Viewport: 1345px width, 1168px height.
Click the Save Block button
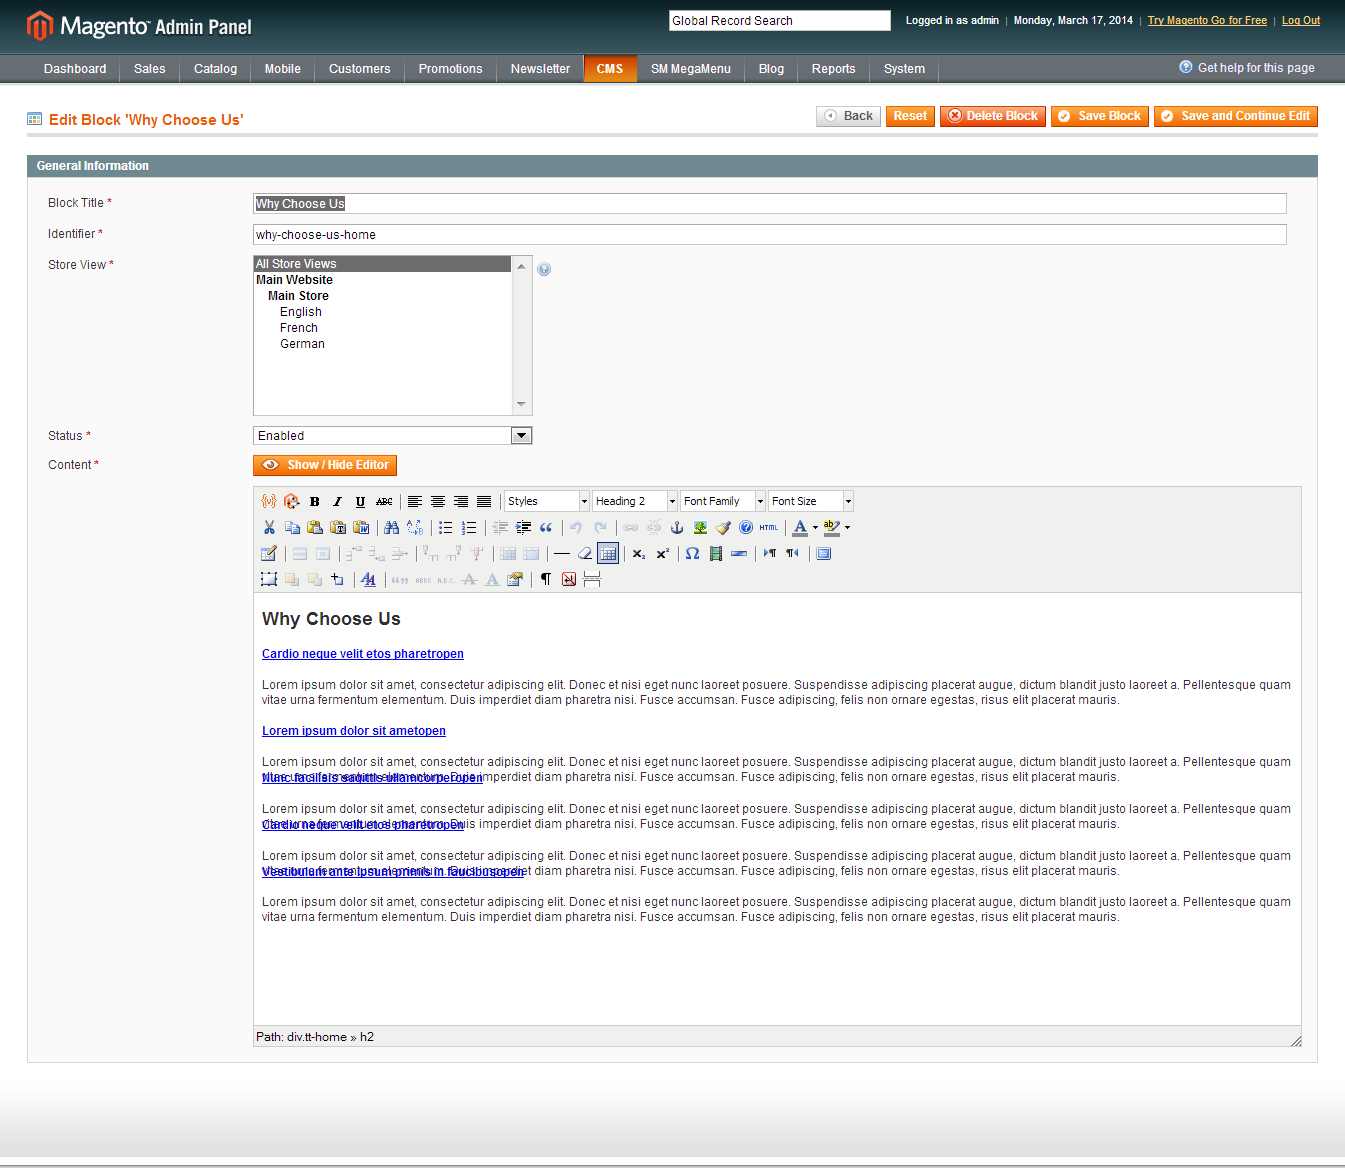(1099, 116)
